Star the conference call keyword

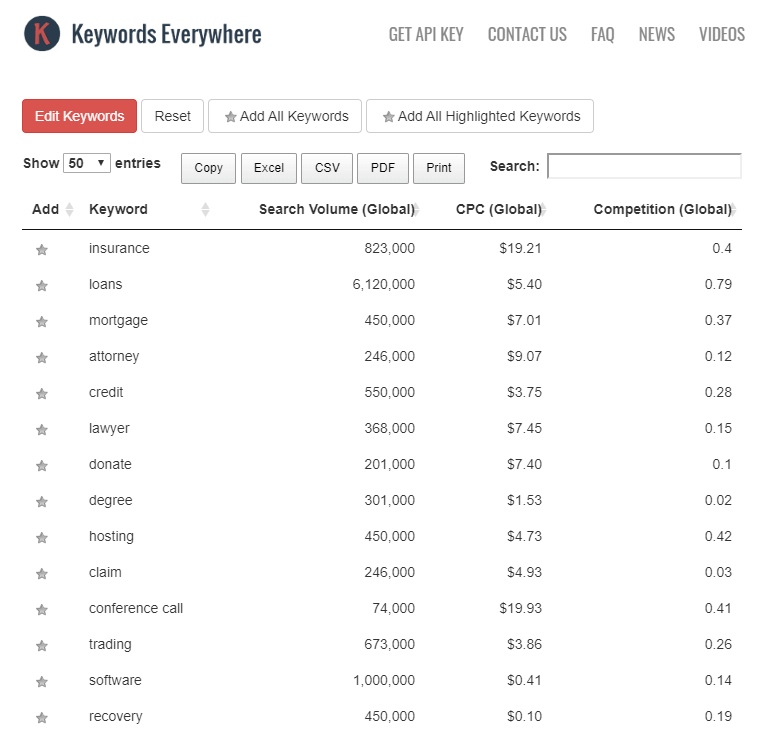point(42,610)
